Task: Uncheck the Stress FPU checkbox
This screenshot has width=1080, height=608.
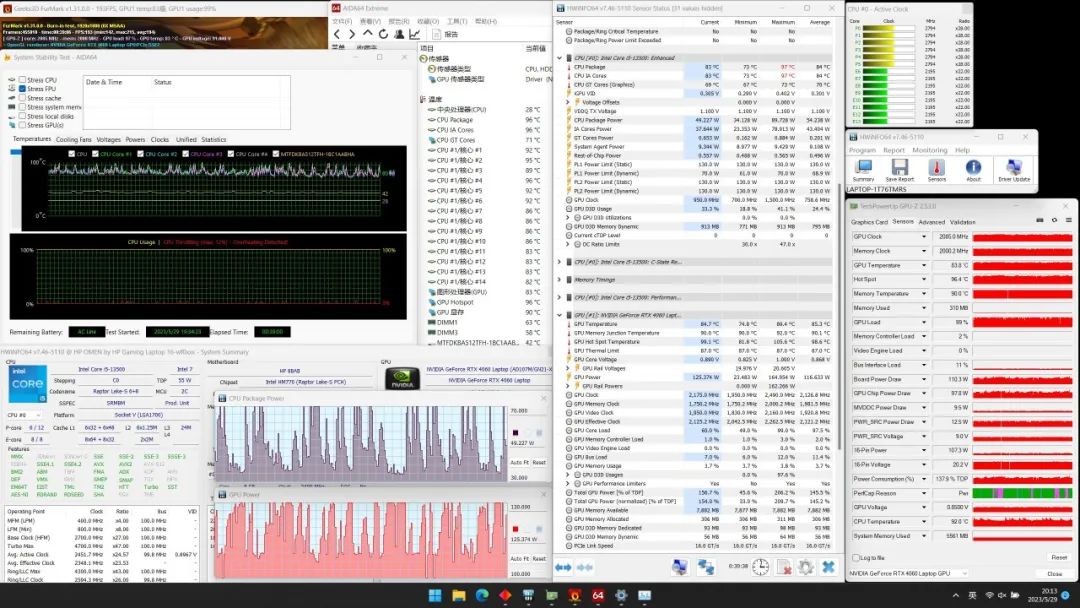Action: click(x=22, y=89)
